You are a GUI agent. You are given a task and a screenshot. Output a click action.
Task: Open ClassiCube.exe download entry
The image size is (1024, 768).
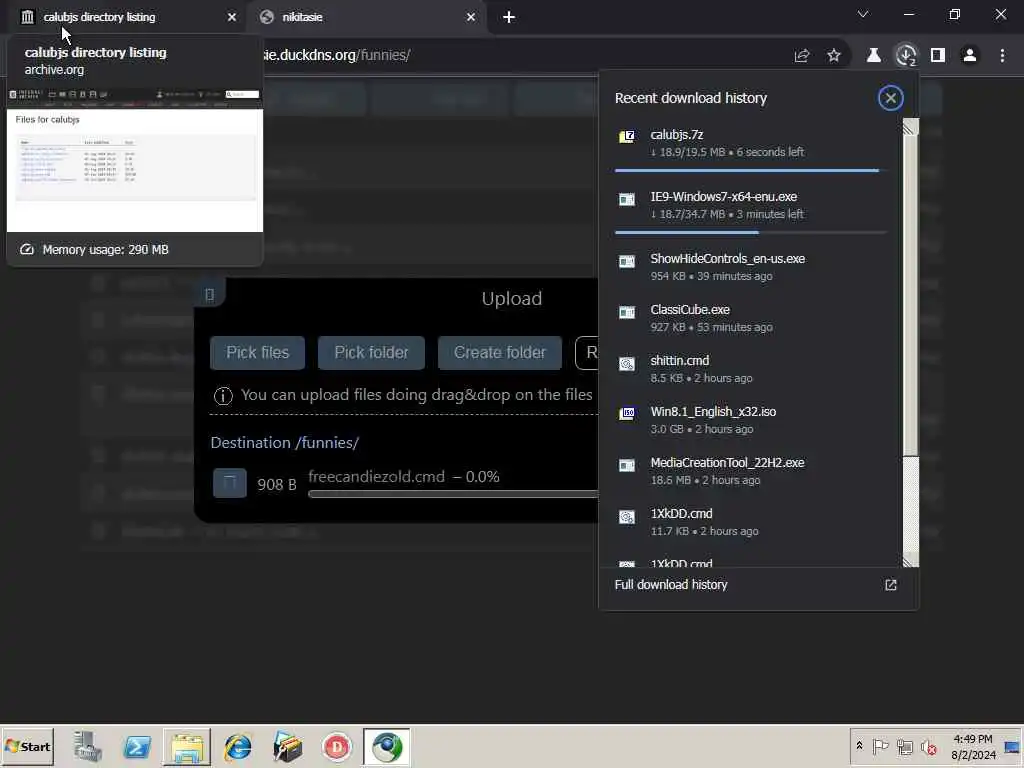(x=750, y=318)
